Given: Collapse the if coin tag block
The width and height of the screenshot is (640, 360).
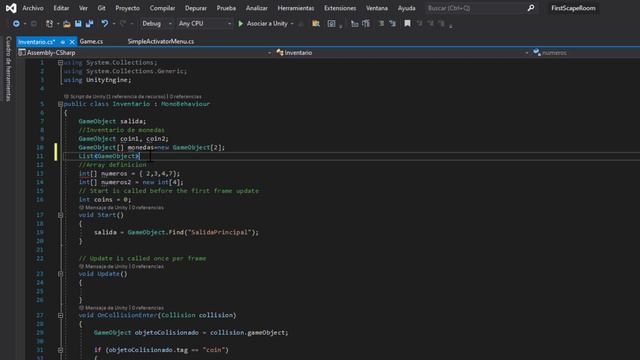Looking at the screenshot, I should (60, 350).
